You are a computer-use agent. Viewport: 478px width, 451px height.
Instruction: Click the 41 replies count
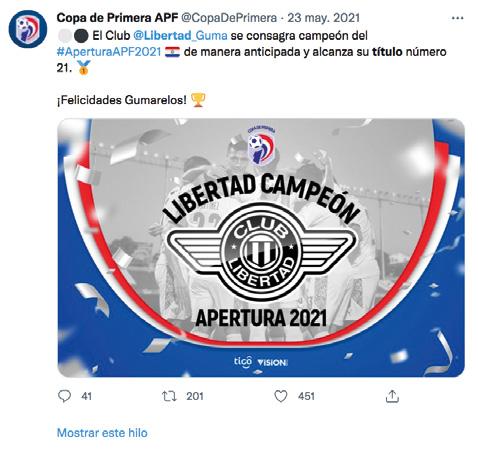[x=86, y=396]
